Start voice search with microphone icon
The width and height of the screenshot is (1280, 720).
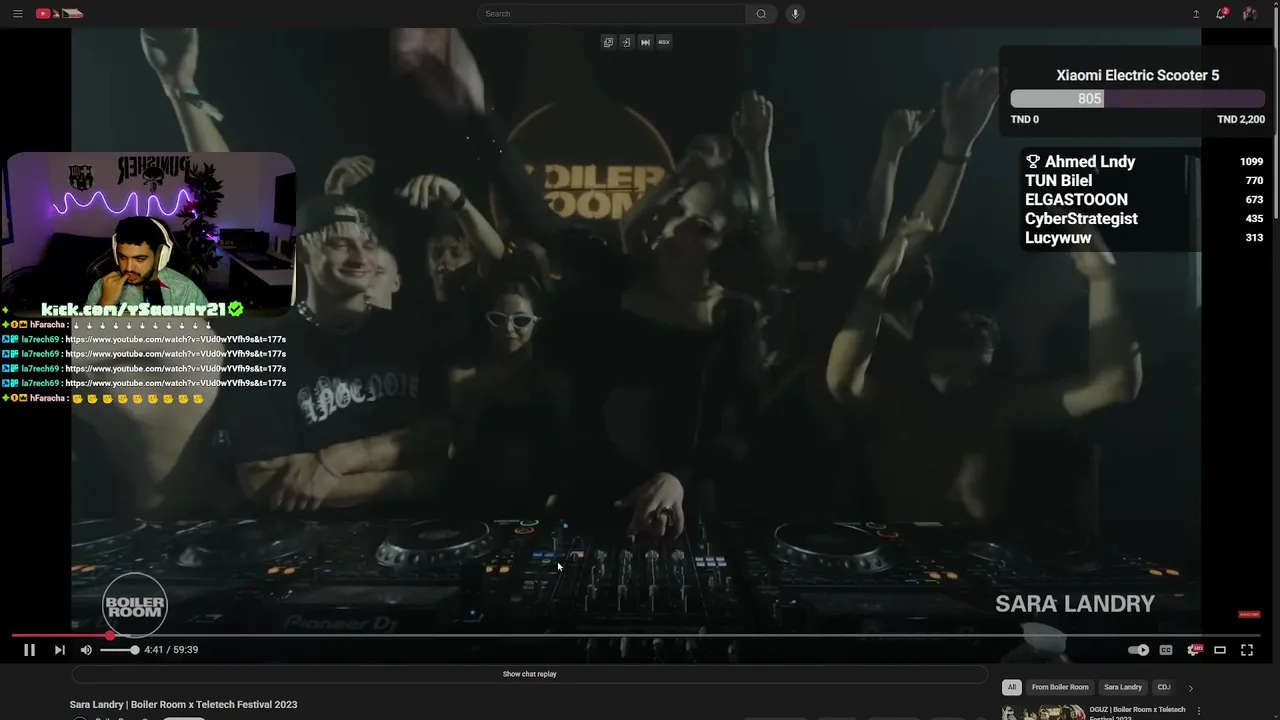click(796, 14)
